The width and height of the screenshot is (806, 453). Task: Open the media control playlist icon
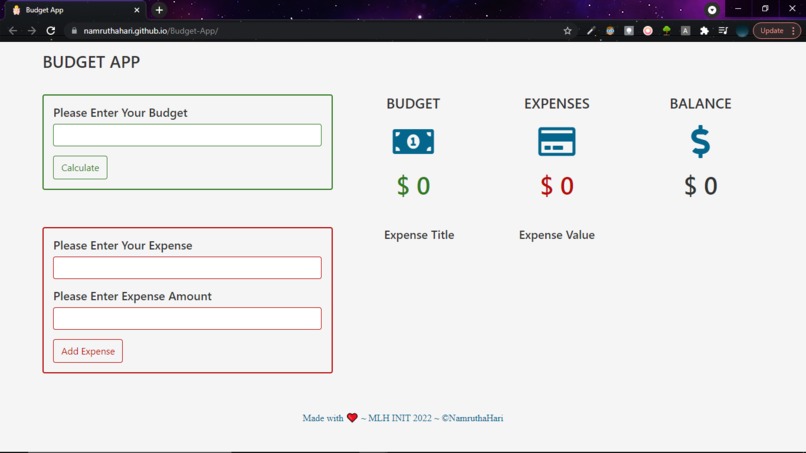[x=723, y=31]
